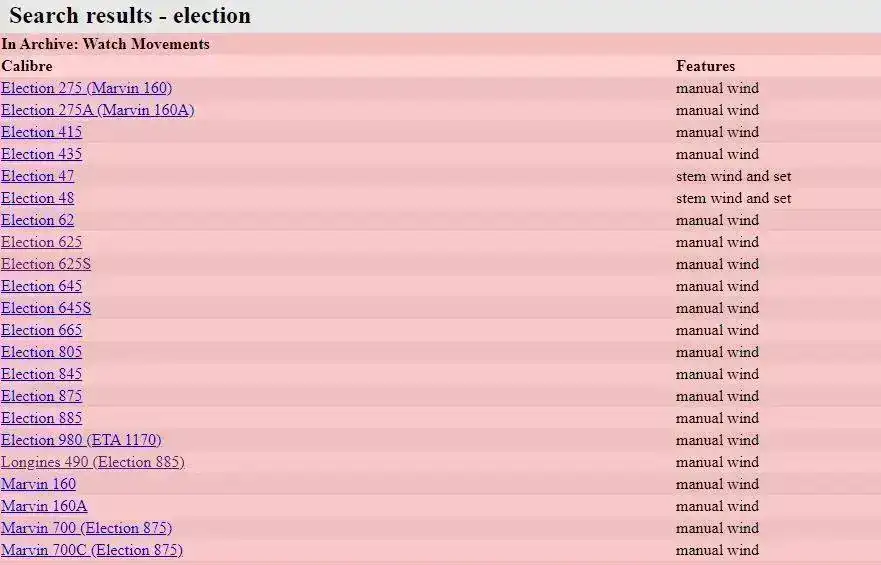
Task: Open the Election 625S link
Action: coord(46,264)
